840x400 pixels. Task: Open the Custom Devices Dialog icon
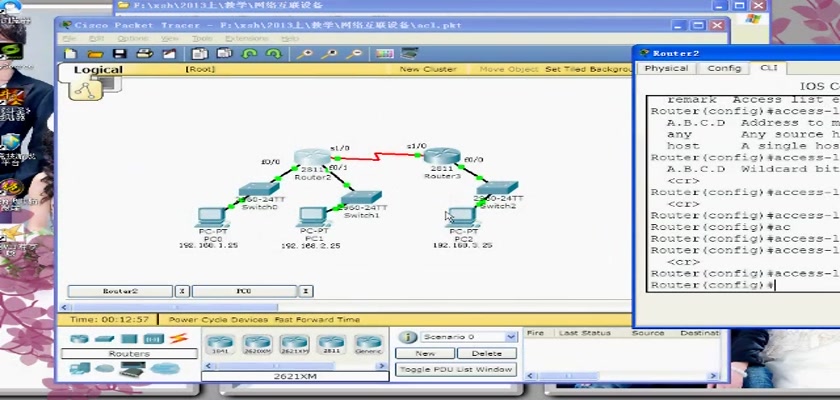coord(410,54)
